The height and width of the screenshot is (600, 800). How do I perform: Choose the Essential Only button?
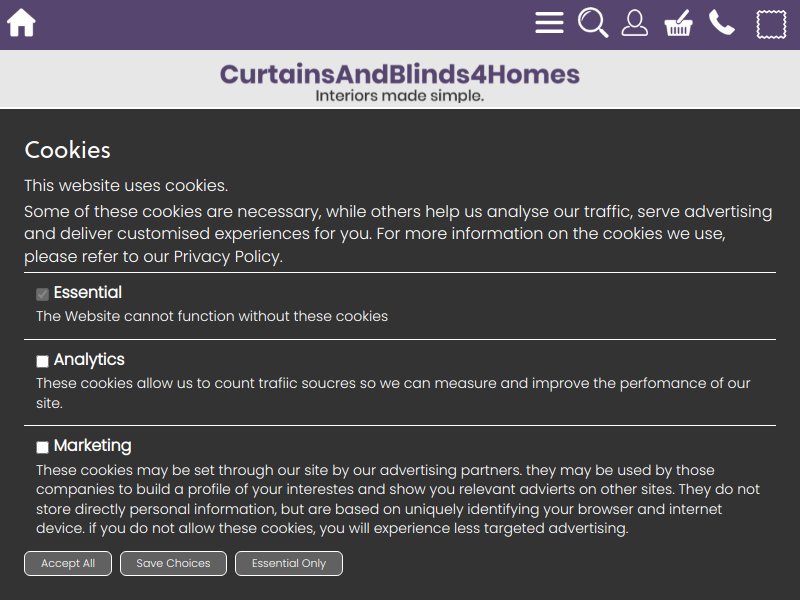pos(288,563)
